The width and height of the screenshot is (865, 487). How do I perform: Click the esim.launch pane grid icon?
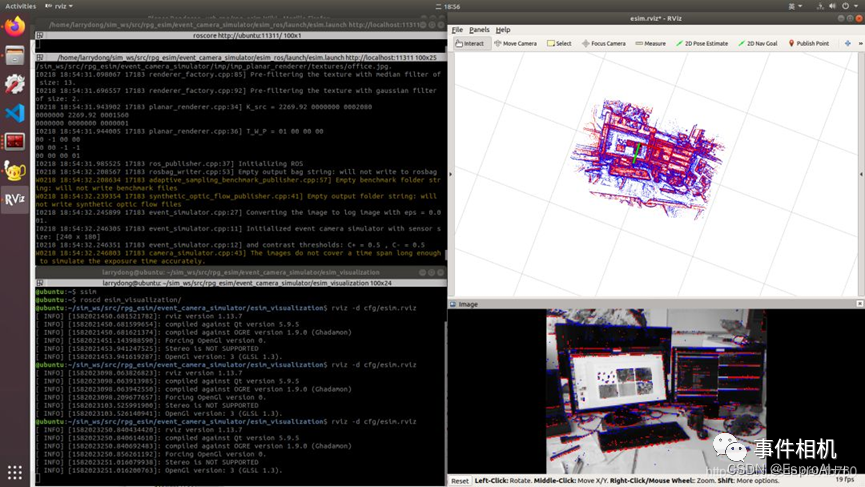tap(40, 57)
